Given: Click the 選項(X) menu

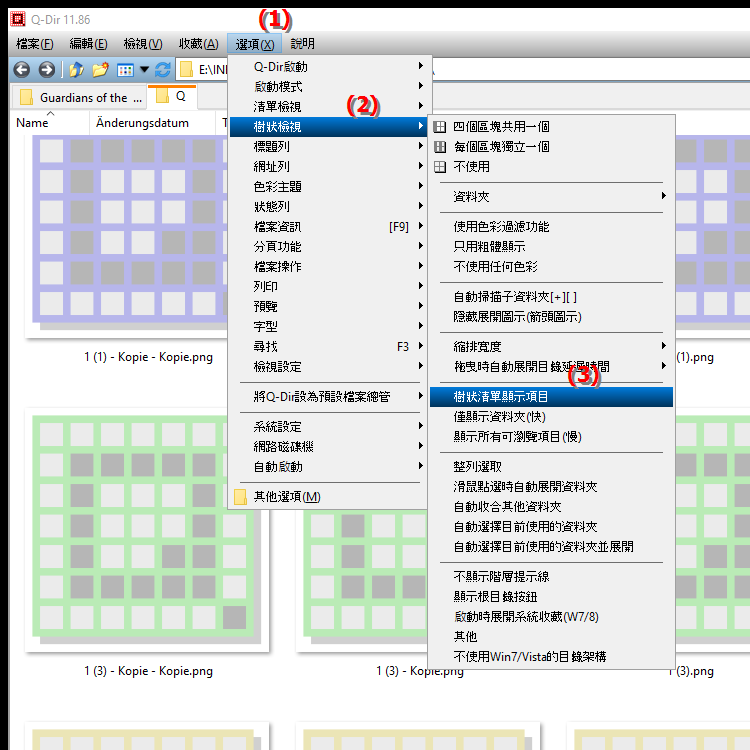Looking at the screenshot, I should click(254, 44).
